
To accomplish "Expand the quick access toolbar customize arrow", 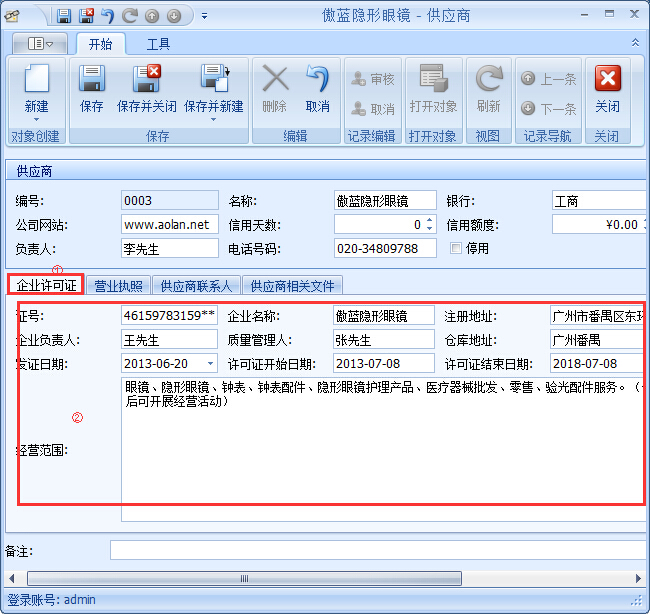I will click(204, 16).
